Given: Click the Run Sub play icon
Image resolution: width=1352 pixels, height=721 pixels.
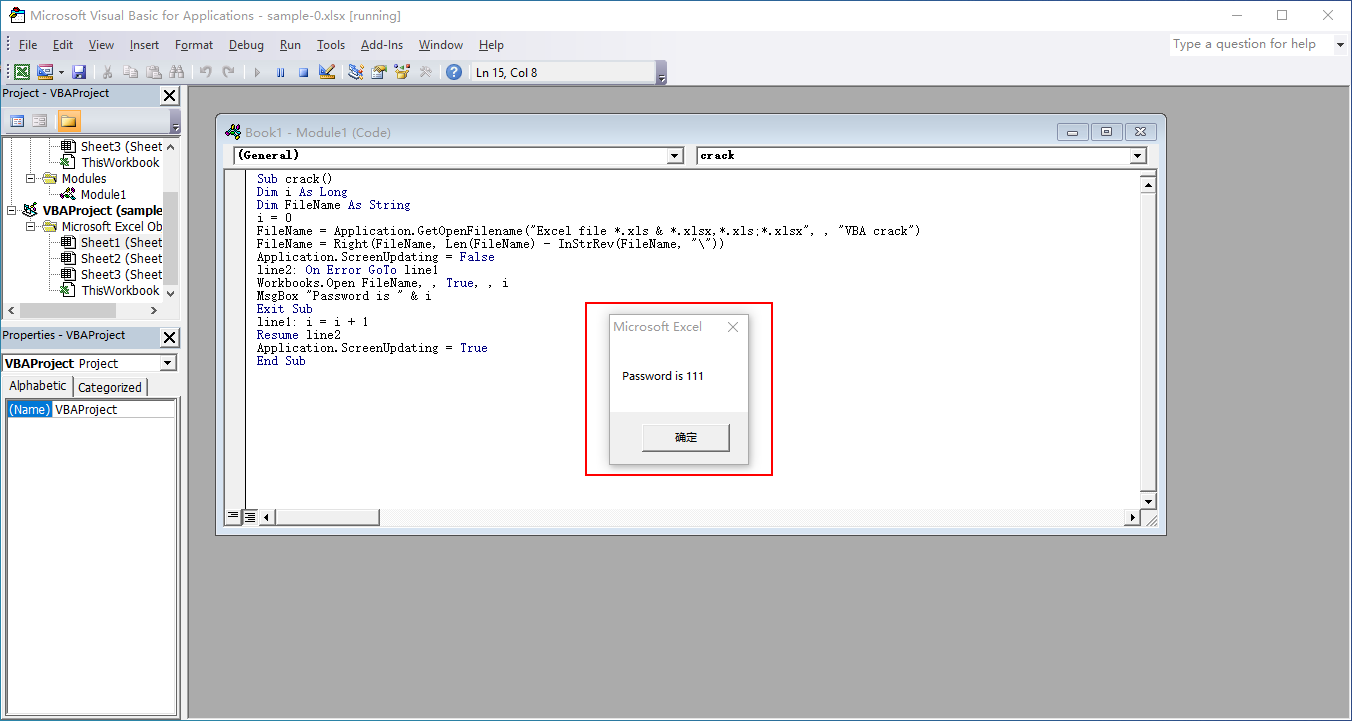Looking at the screenshot, I should (257, 72).
